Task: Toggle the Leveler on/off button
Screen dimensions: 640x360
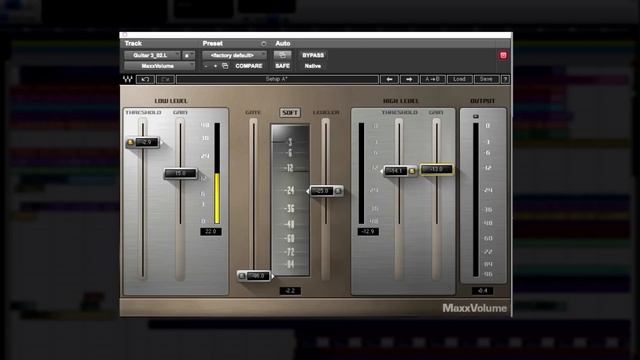Action: click(338, 191)
